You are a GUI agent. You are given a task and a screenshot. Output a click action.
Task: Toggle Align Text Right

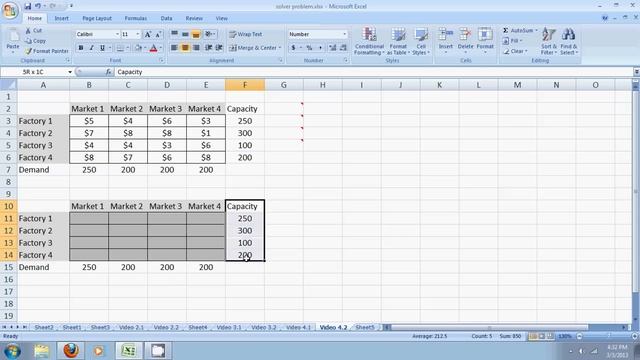(196, 48)
